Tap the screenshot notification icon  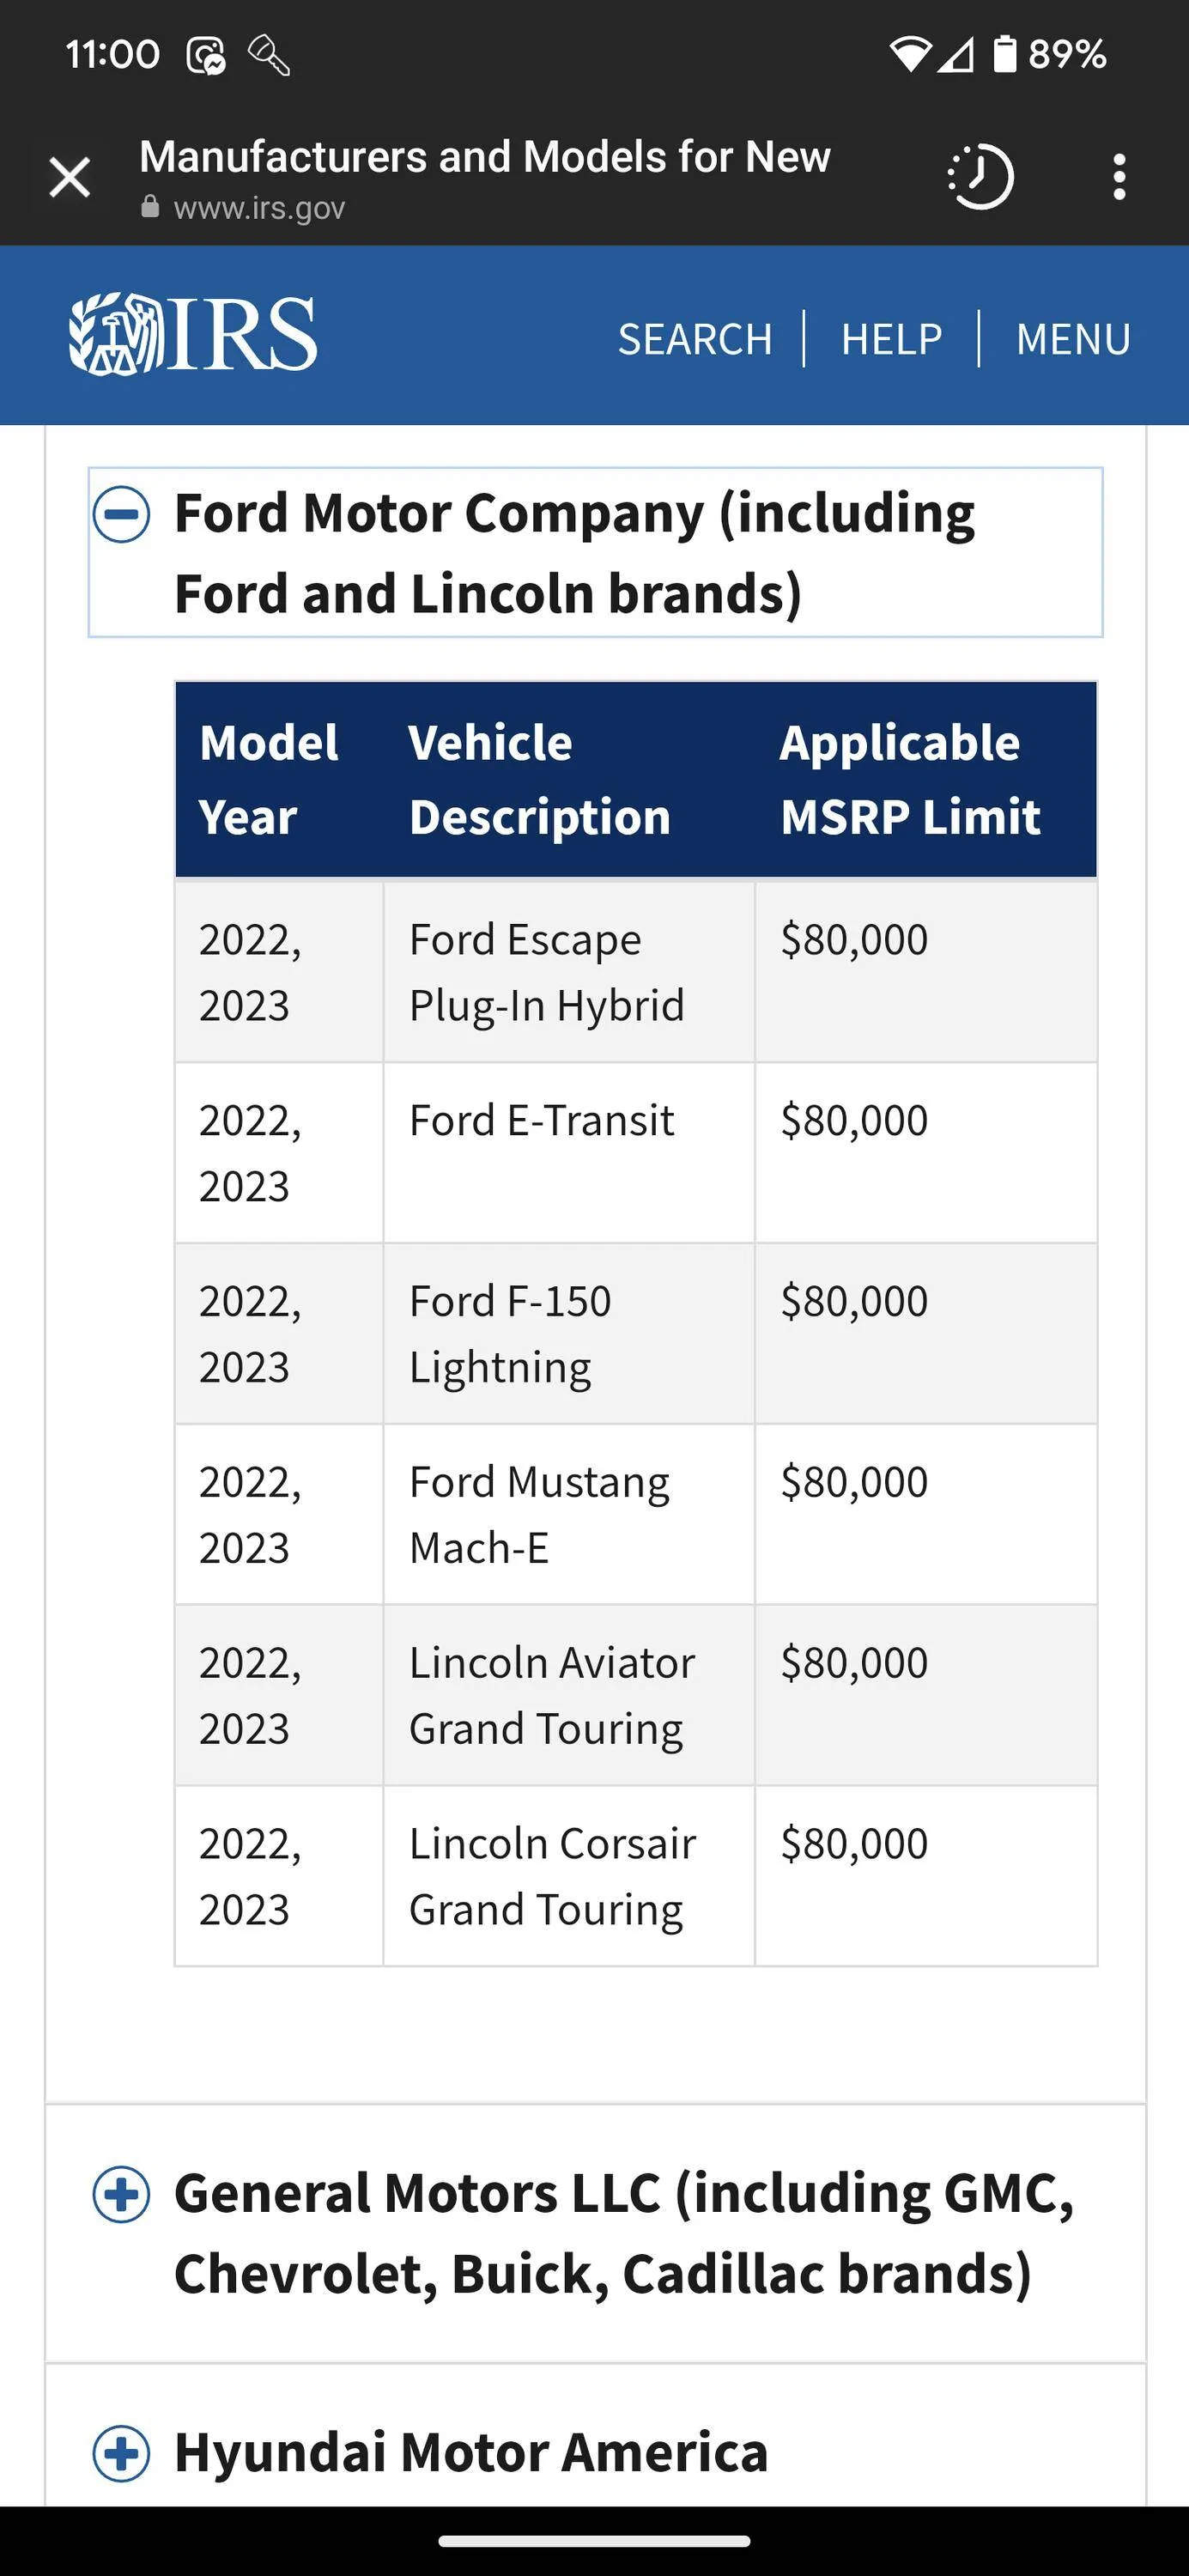tap(206, 55)
